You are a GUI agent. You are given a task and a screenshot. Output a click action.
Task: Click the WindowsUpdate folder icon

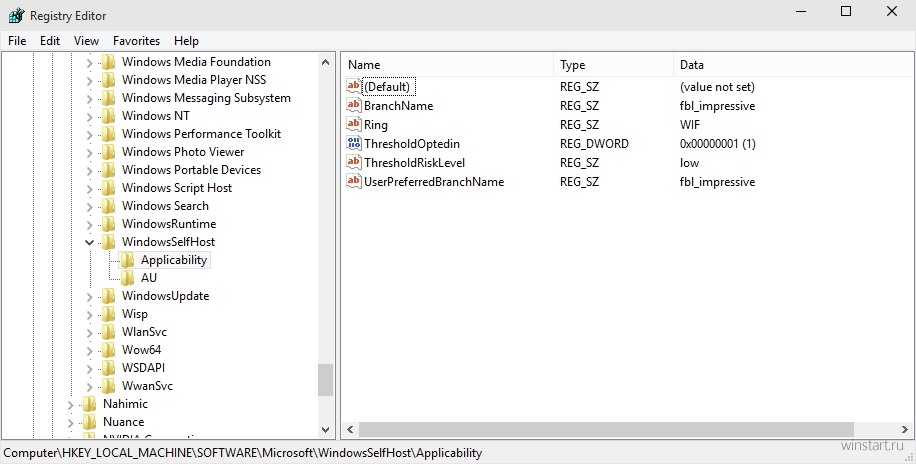pos(109,296)
